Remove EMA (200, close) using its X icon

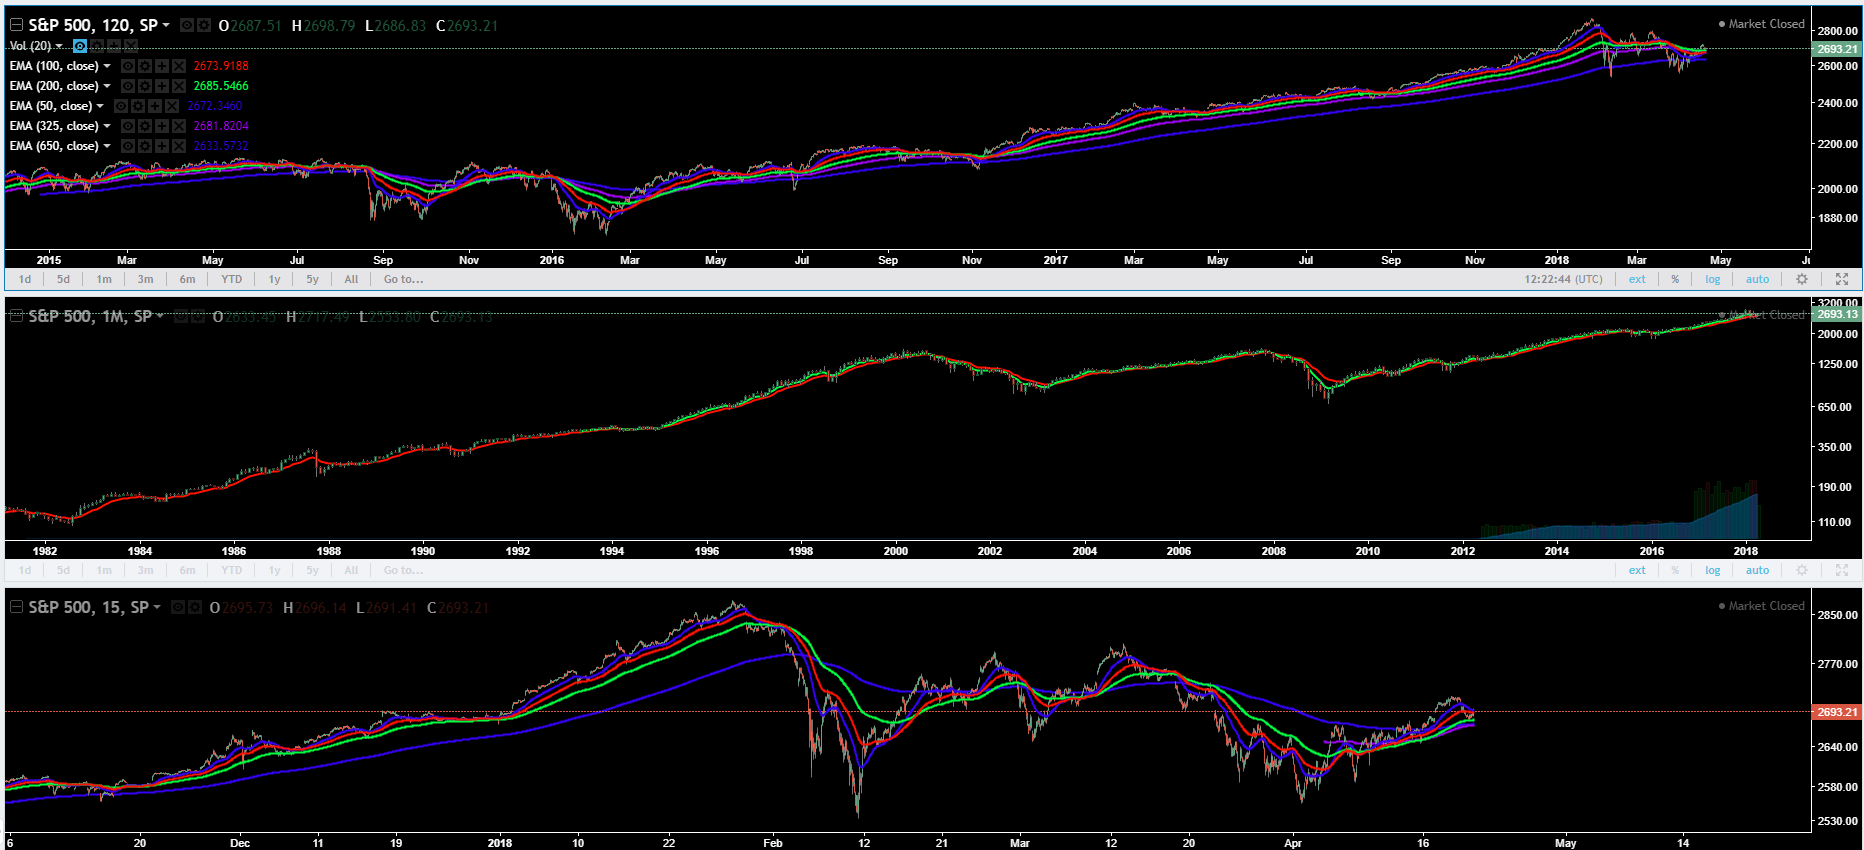pos(179,86)
